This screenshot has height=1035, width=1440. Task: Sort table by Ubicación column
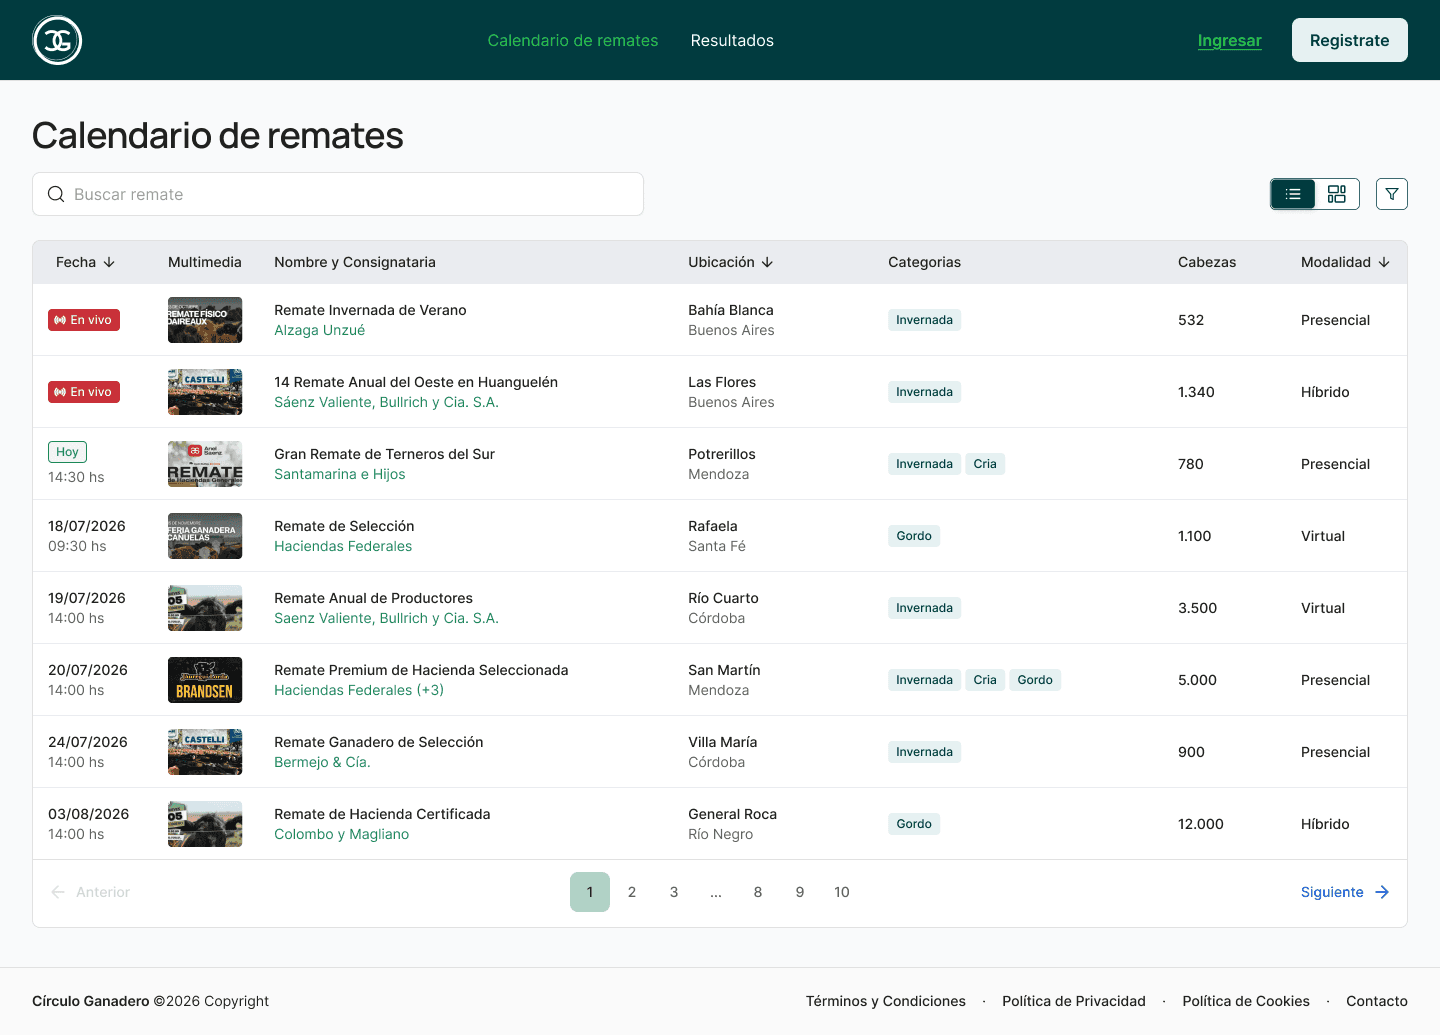point(731,262)
